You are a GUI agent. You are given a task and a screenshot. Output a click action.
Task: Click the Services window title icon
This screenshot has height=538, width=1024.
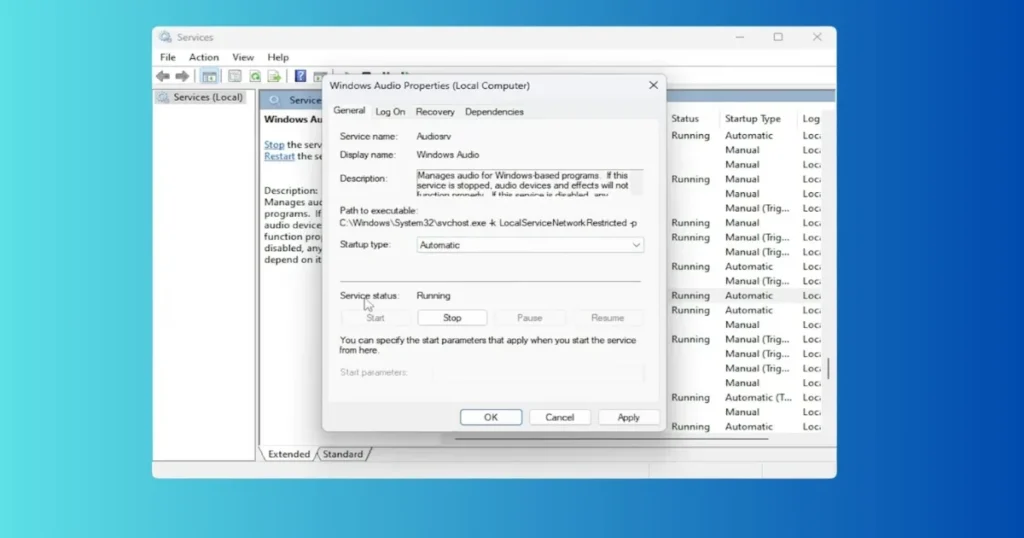(x=165, y=37)
